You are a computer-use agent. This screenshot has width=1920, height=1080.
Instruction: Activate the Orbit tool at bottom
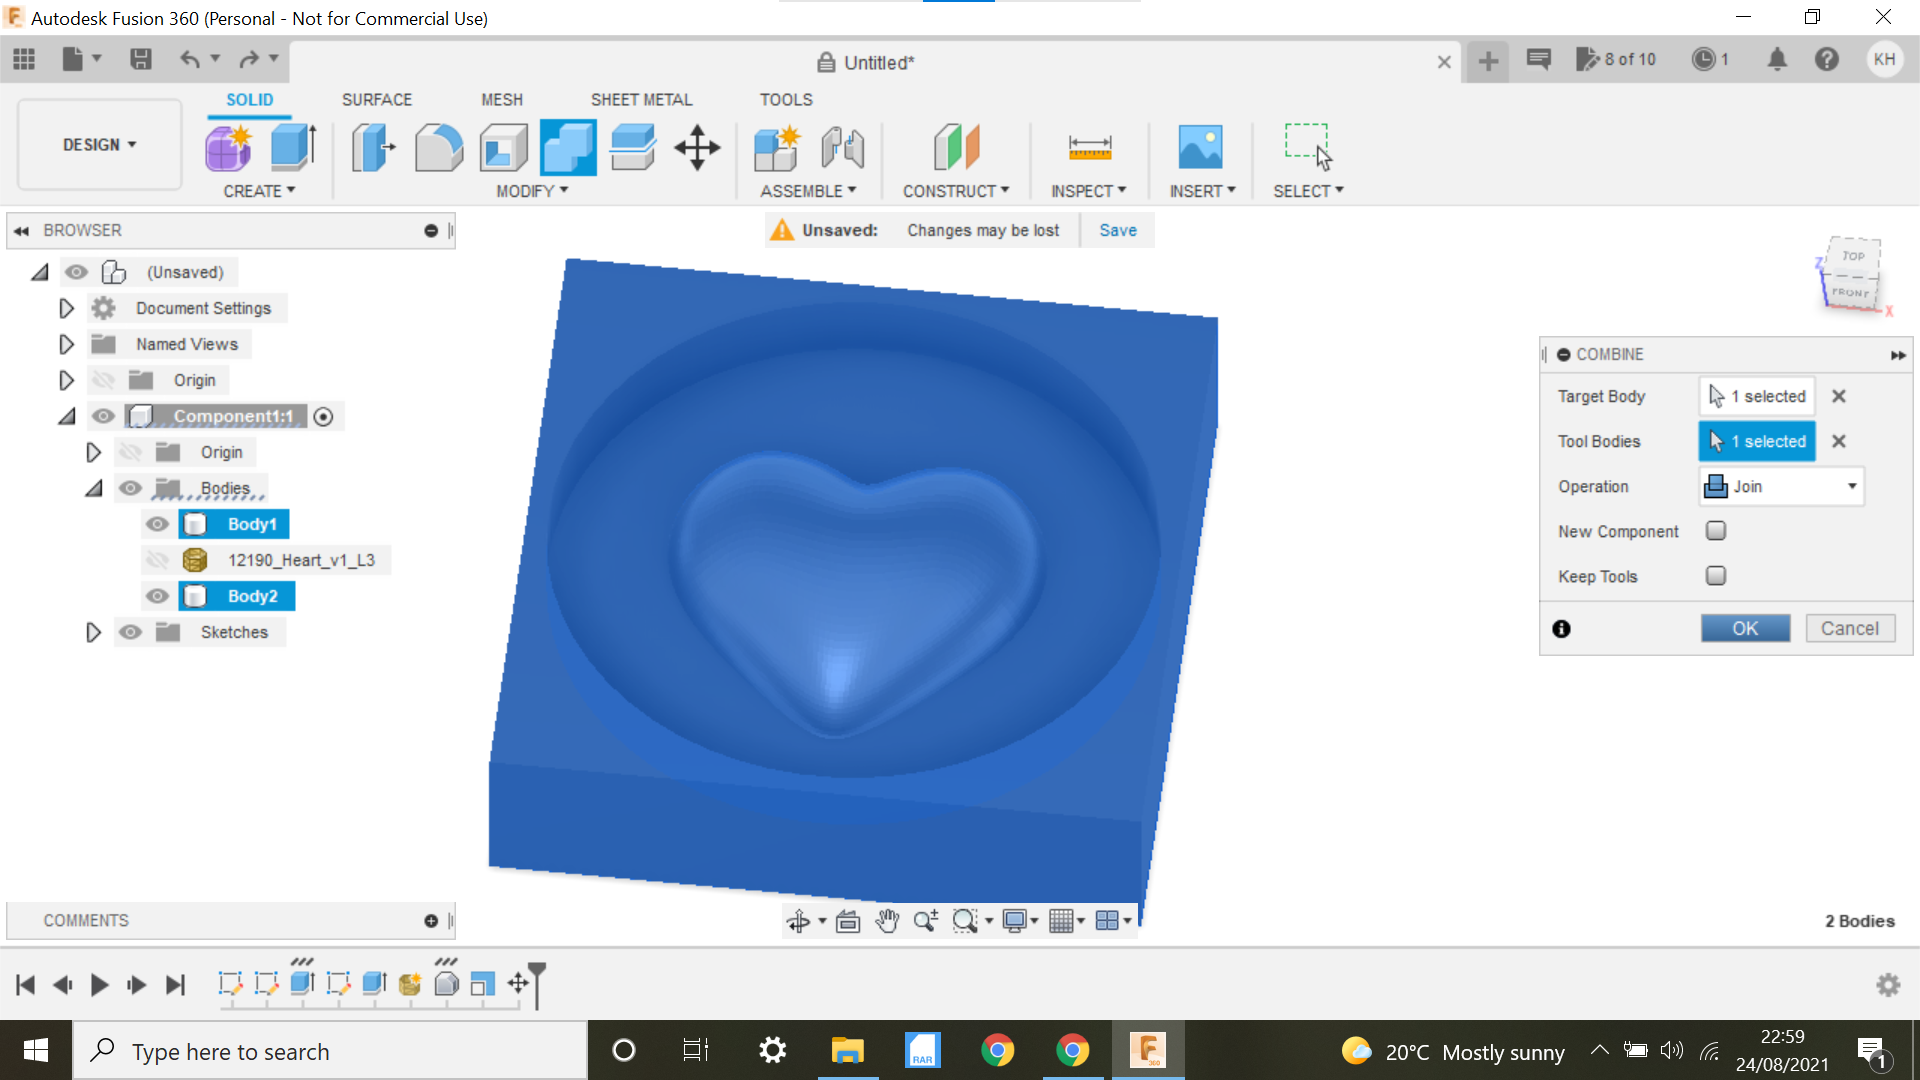800,920
